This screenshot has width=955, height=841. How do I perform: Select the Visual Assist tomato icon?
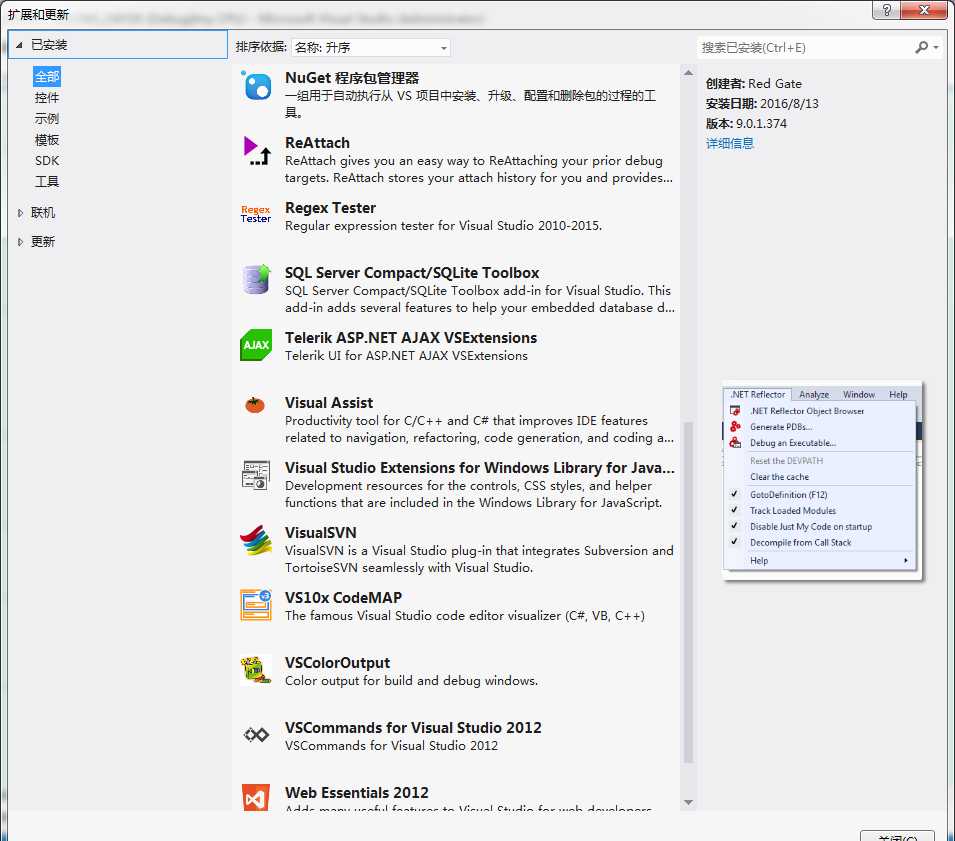point(255,404)
